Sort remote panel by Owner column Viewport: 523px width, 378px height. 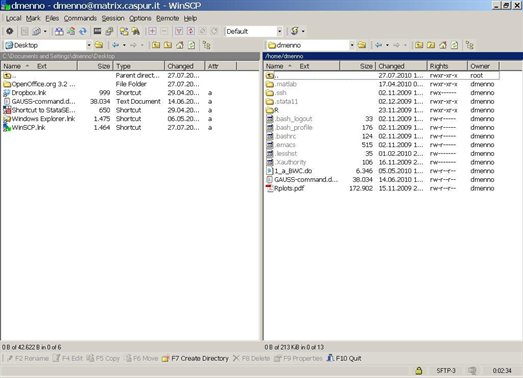[x=483, y=66]
